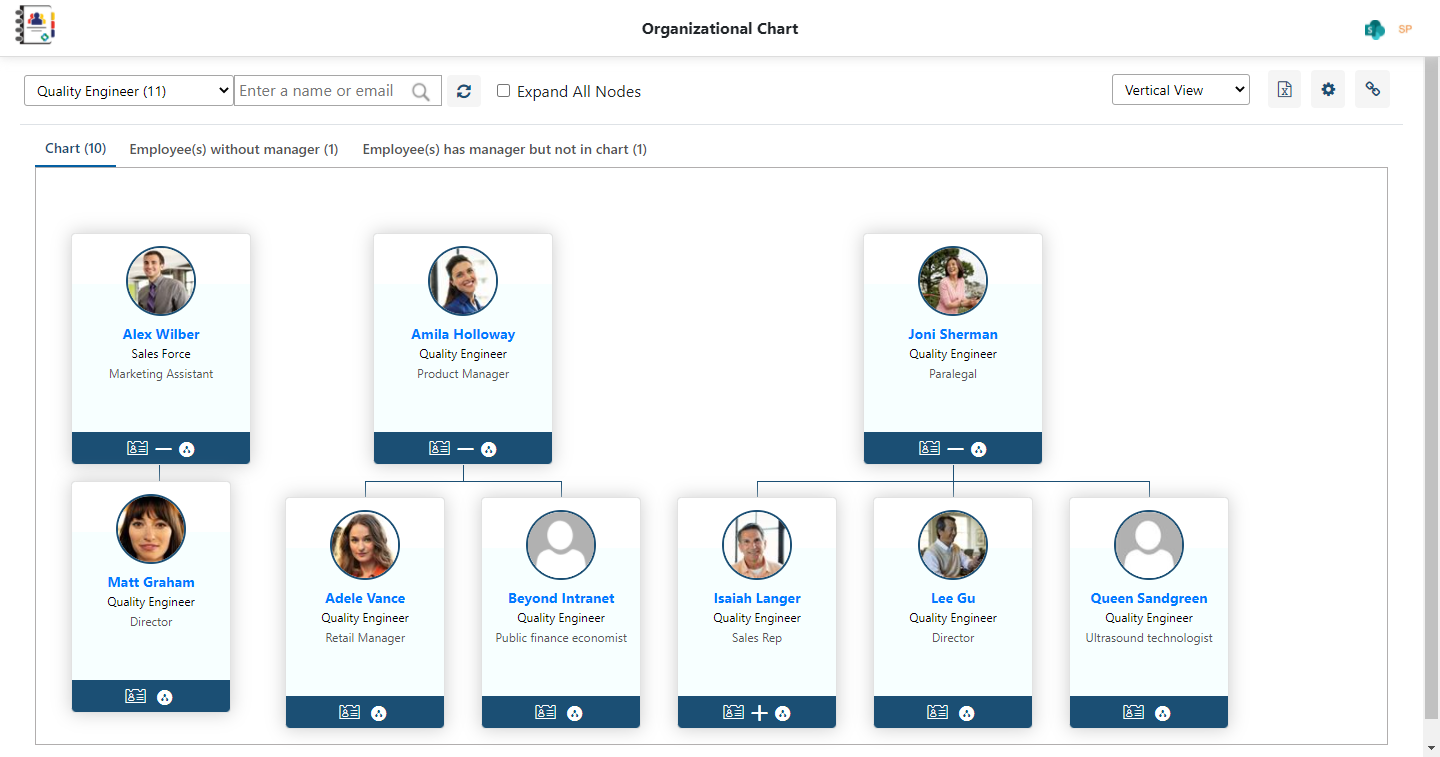The image size is (1440, 757).
Task: Open the settings gear icon
Action: tap(1328, 89)
